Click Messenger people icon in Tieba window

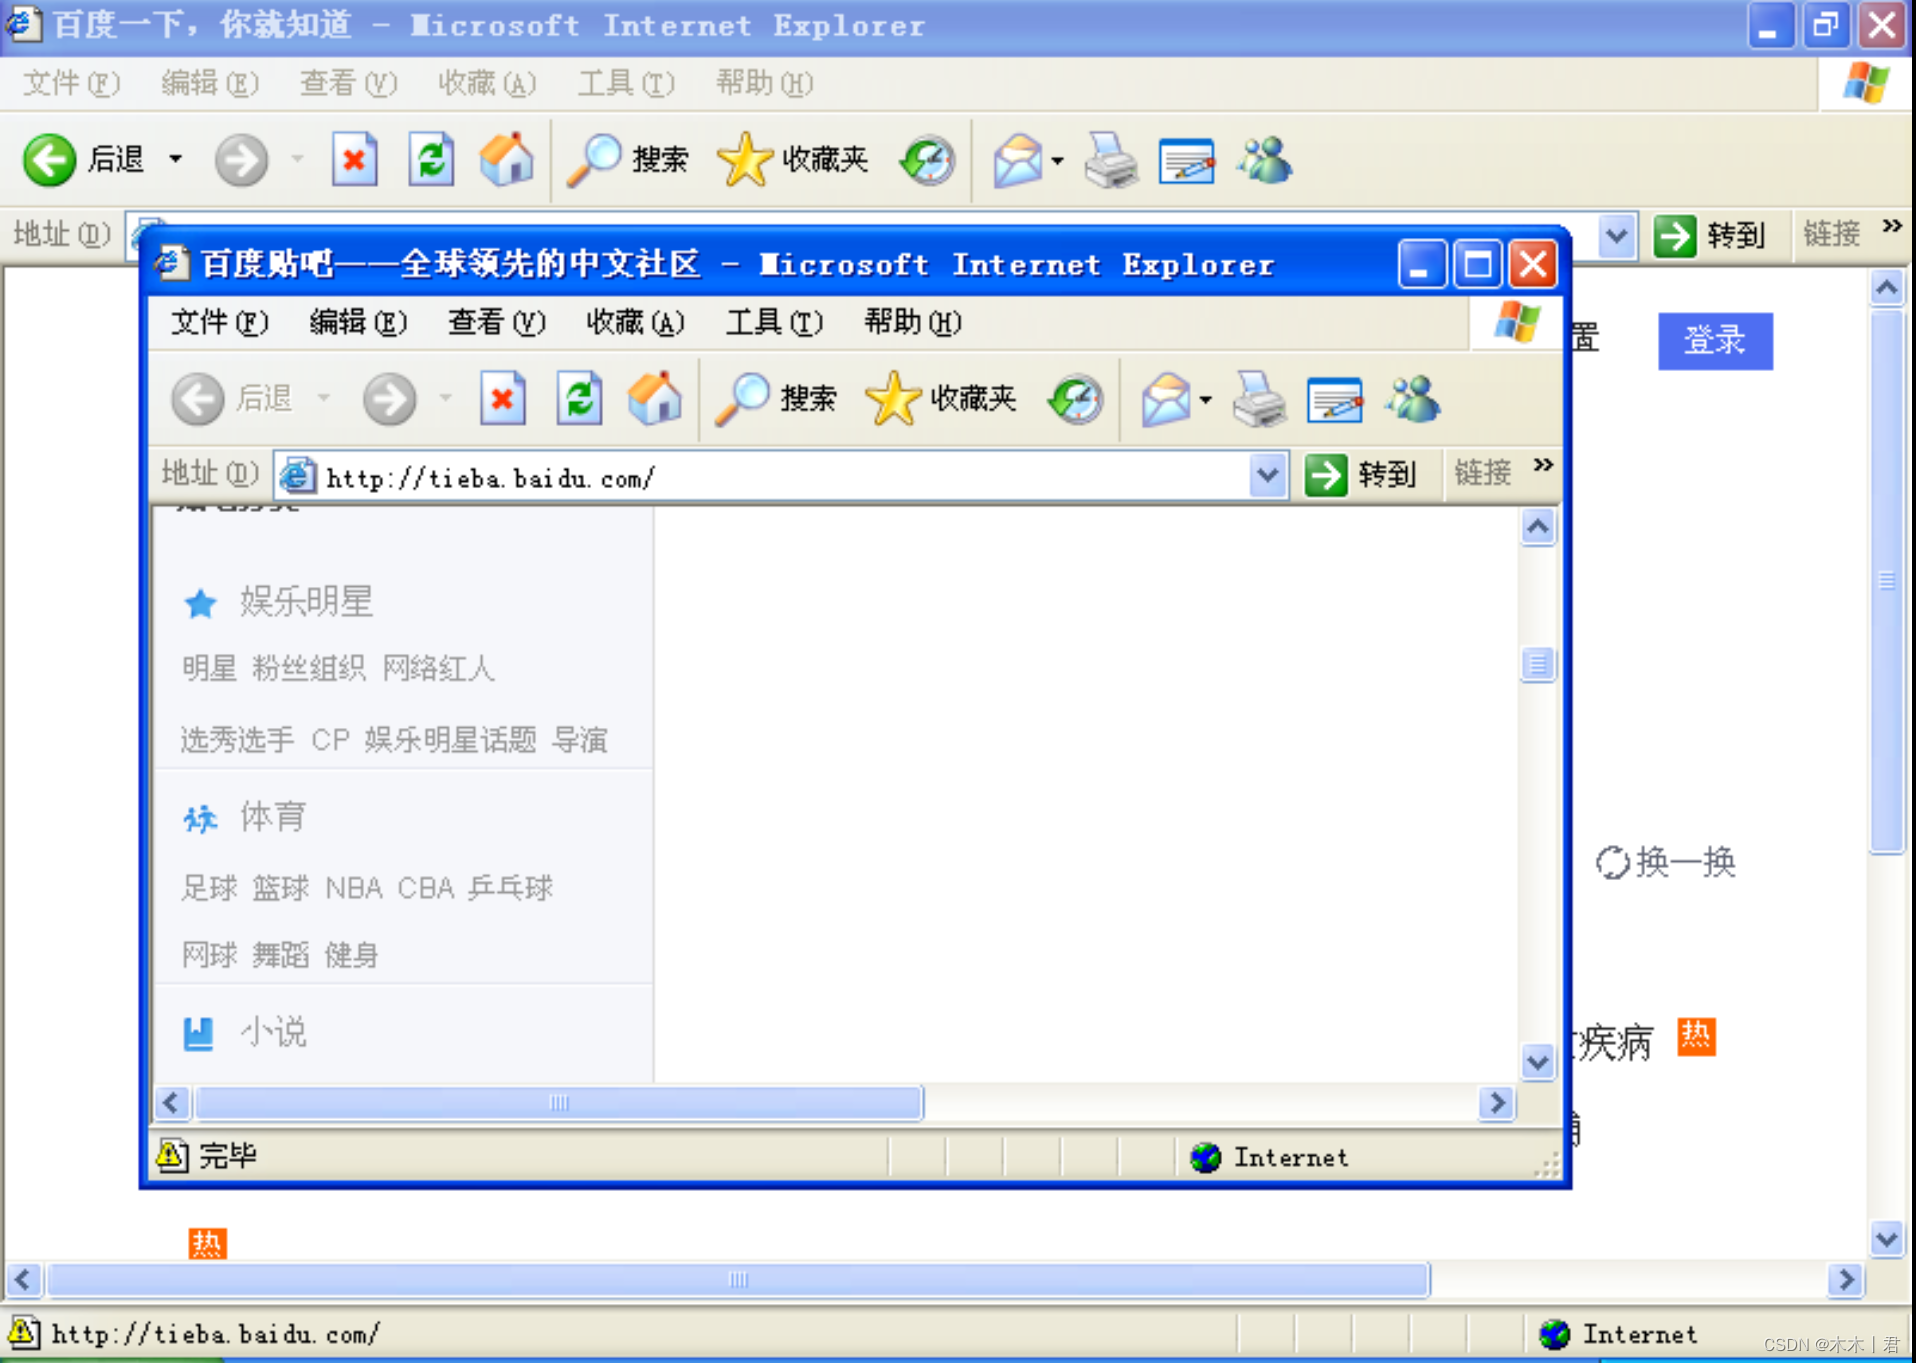coord(1413,399)
